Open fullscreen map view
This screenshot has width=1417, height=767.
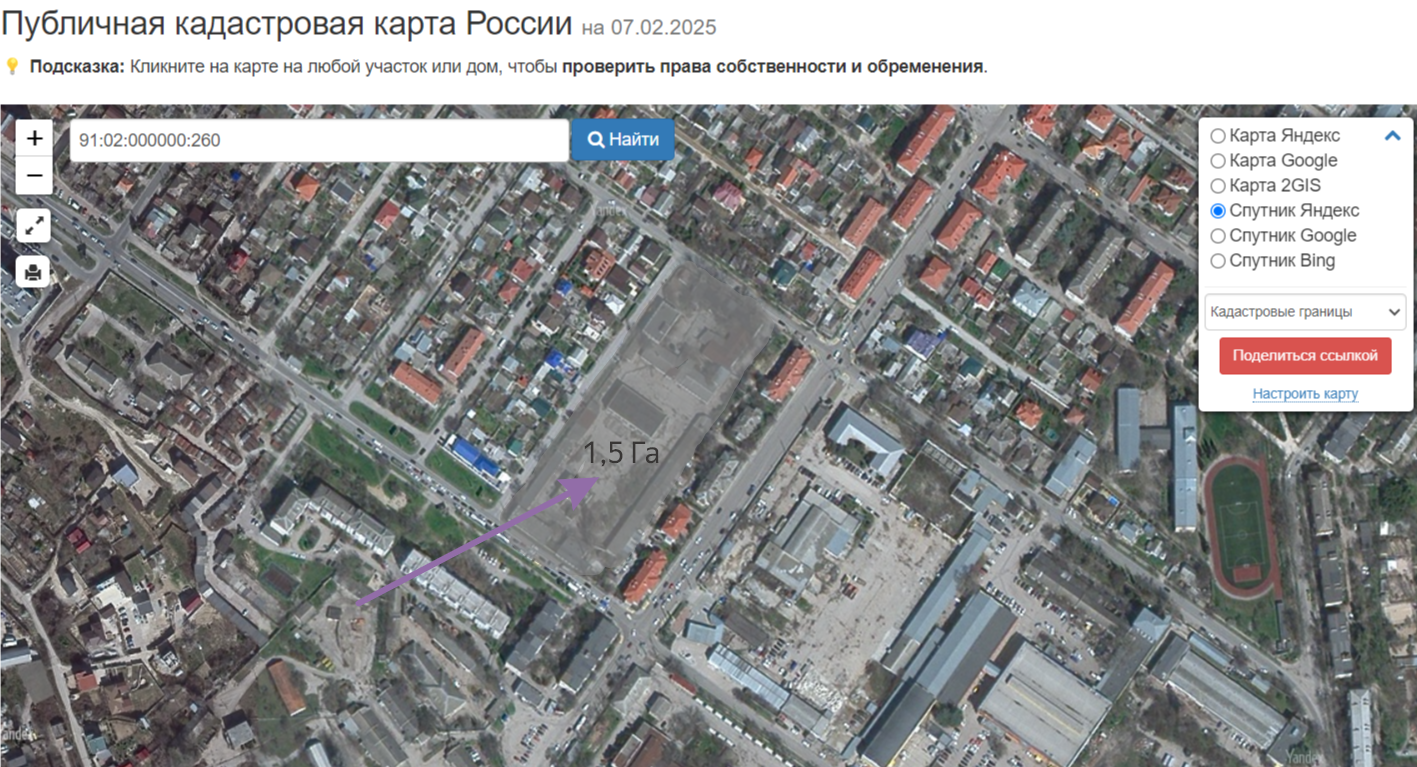[x=34, y=226]
